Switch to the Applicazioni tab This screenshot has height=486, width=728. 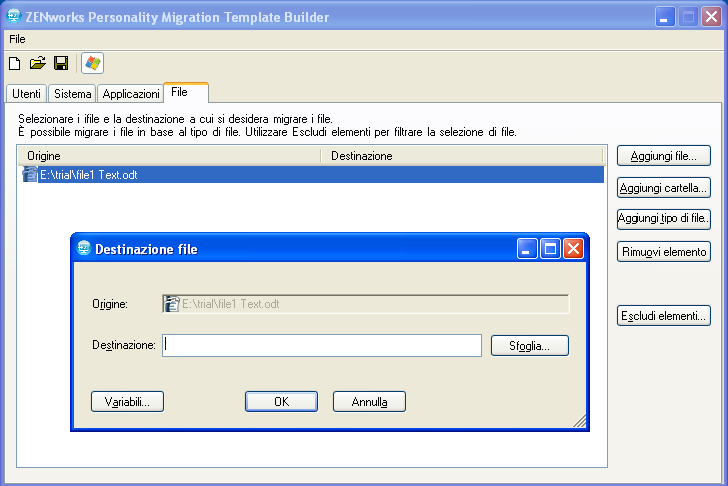point(130,94)
